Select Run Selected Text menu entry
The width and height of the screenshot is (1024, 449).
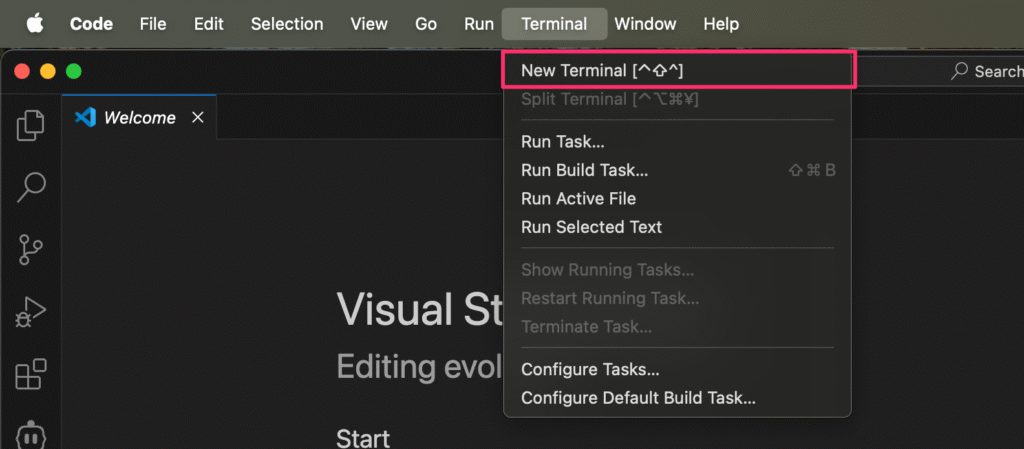(678, 227)
